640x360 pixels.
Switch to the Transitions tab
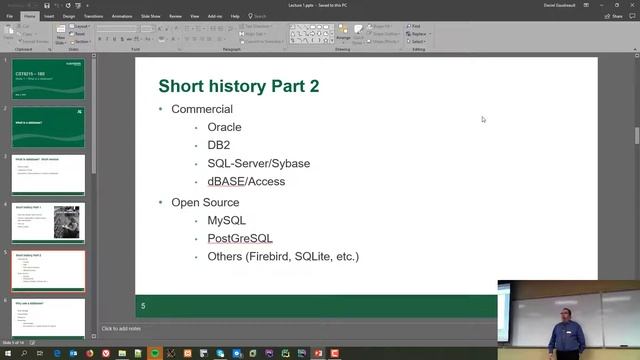coord(93,16)
